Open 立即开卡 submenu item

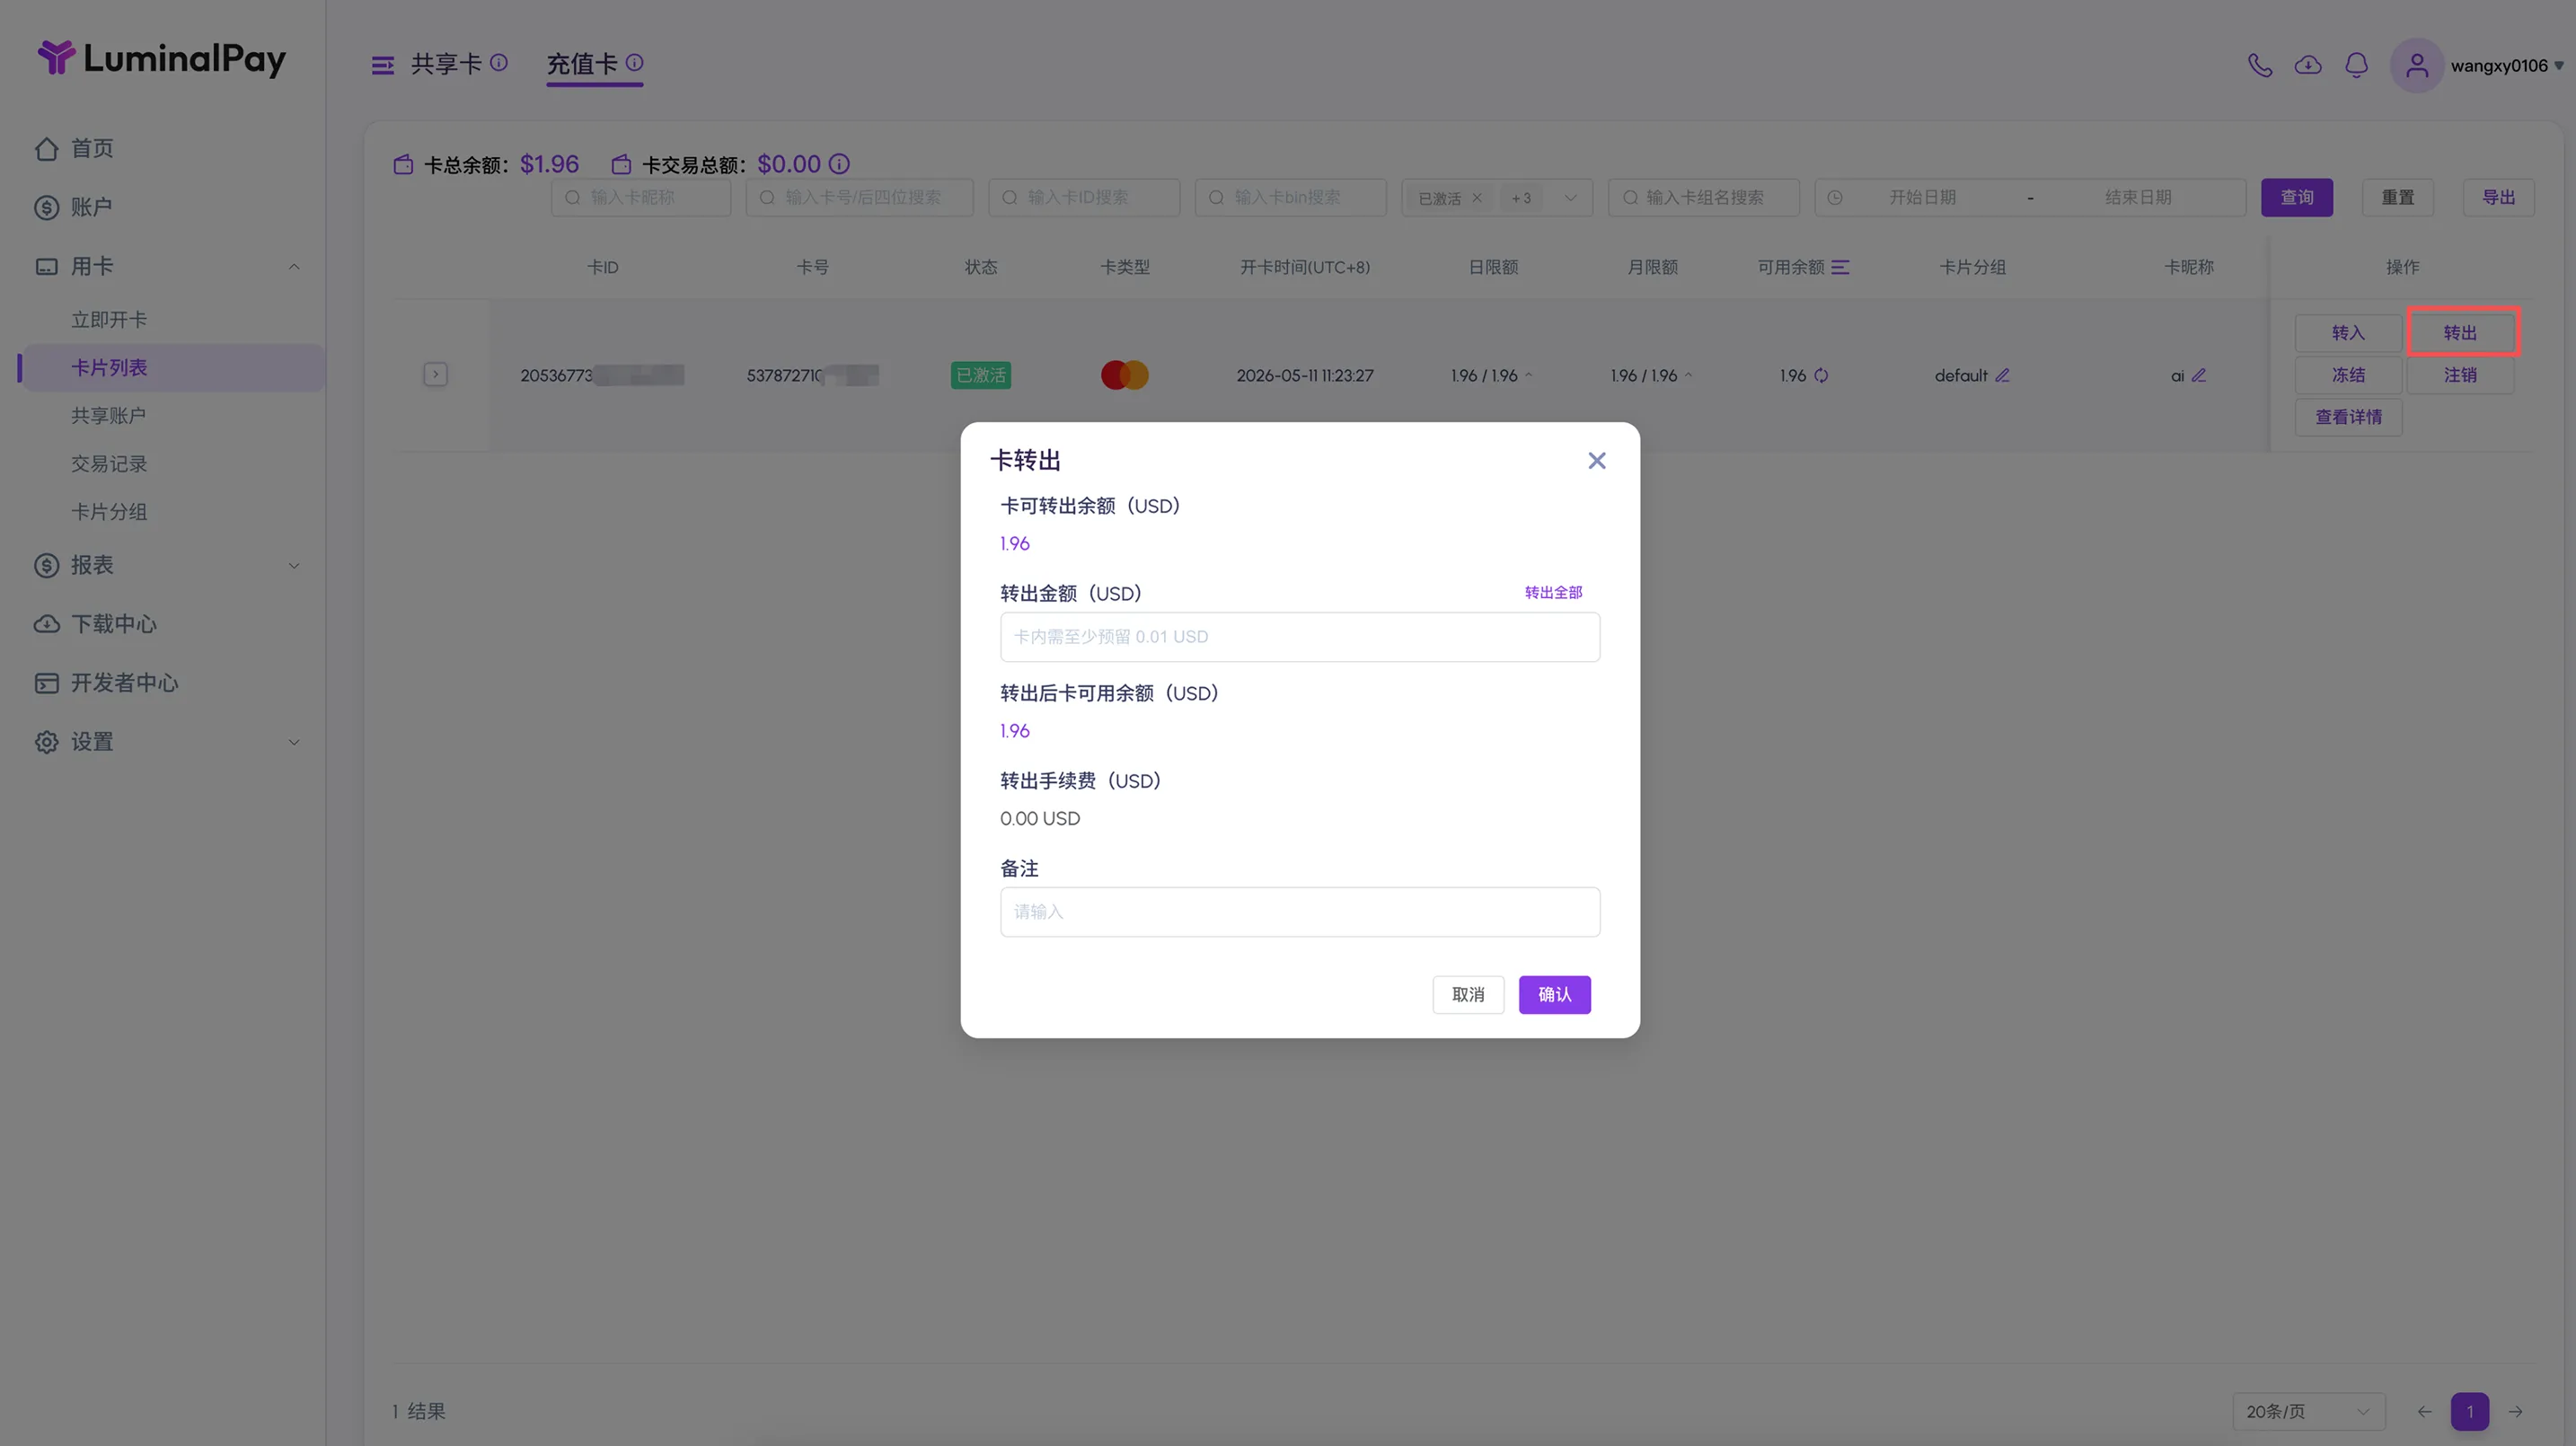point(108,320)
